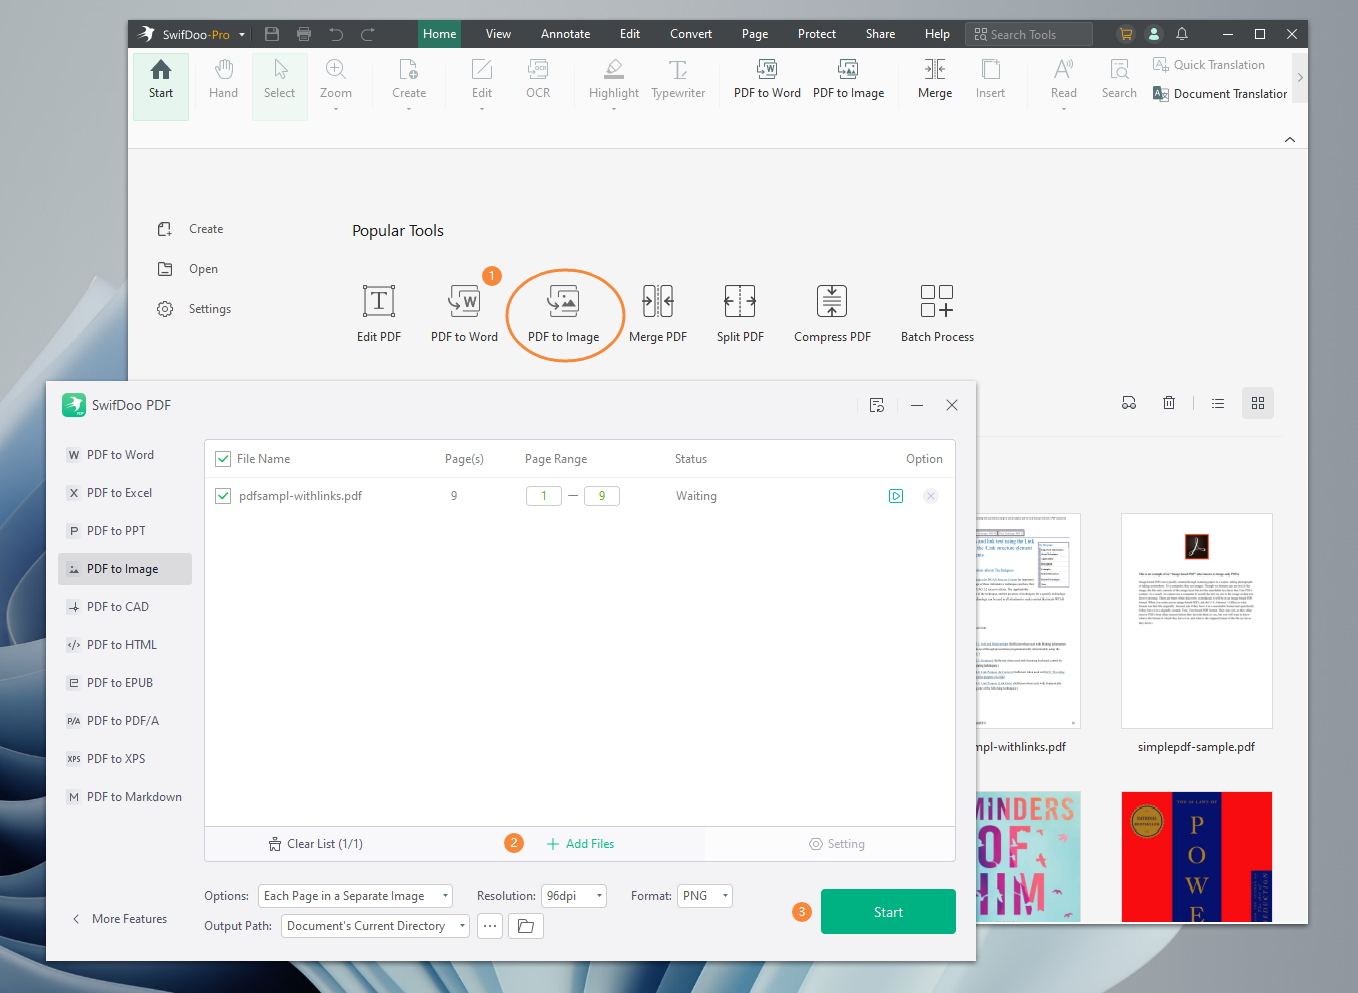Open Compress PDF from Popular Tools
Viewport: 1358px width, 993px height.
[832, 314]
